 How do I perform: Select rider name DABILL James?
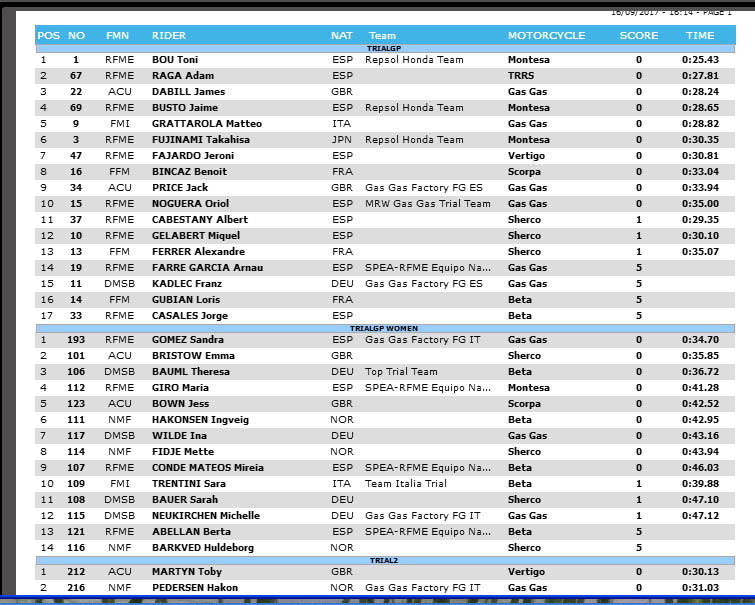coord(188,92)
